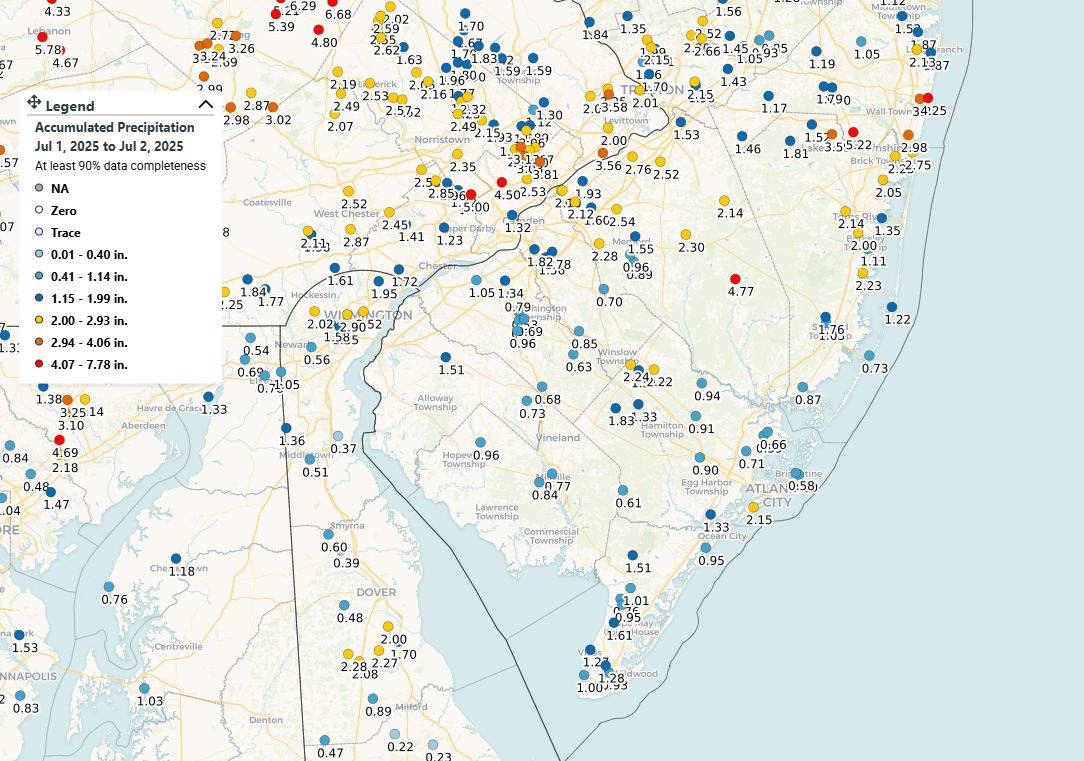Click the 0.94 station dot east of Hamilton Township
Image resolution: width=1084 pixels, height=761 pixels.
(702, 383)
